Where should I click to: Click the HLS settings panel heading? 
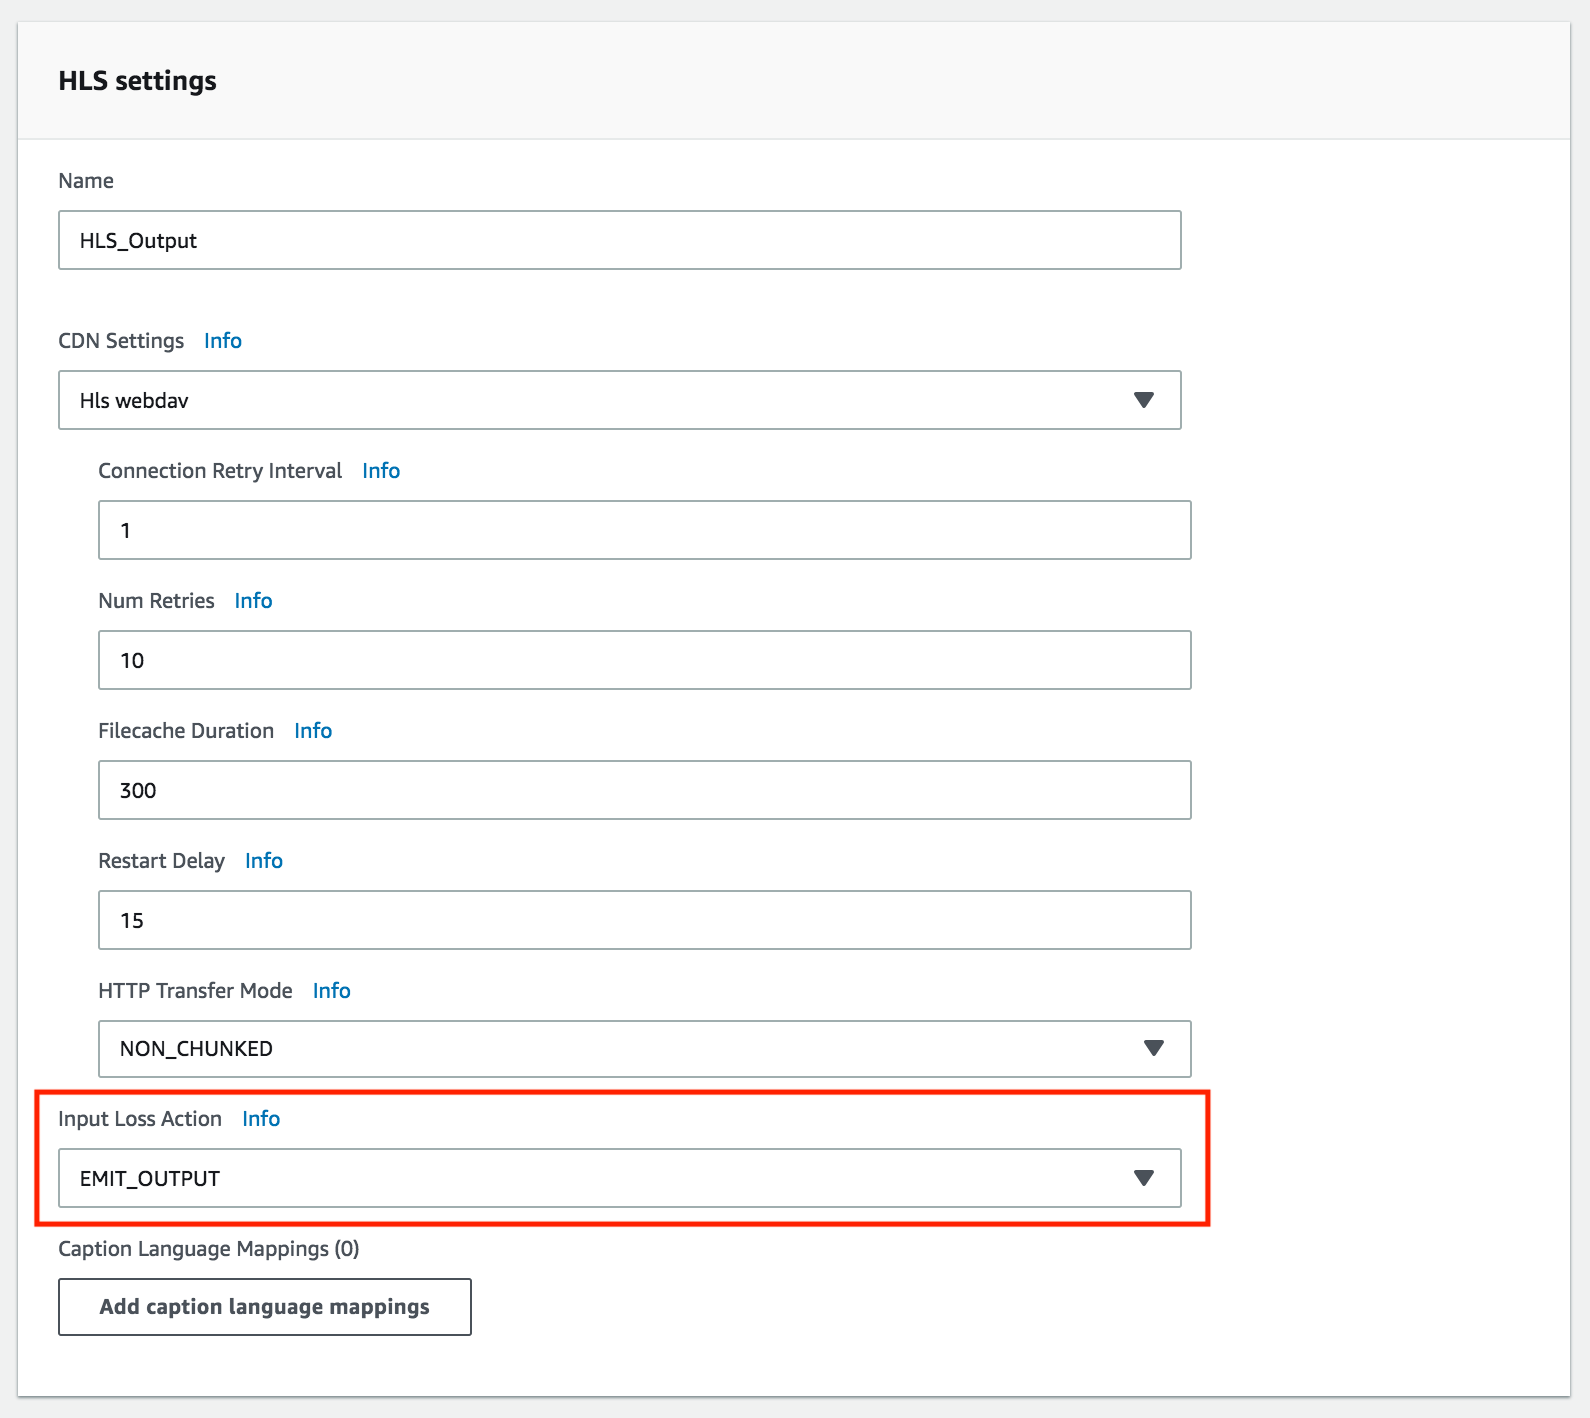coord(138,81)
